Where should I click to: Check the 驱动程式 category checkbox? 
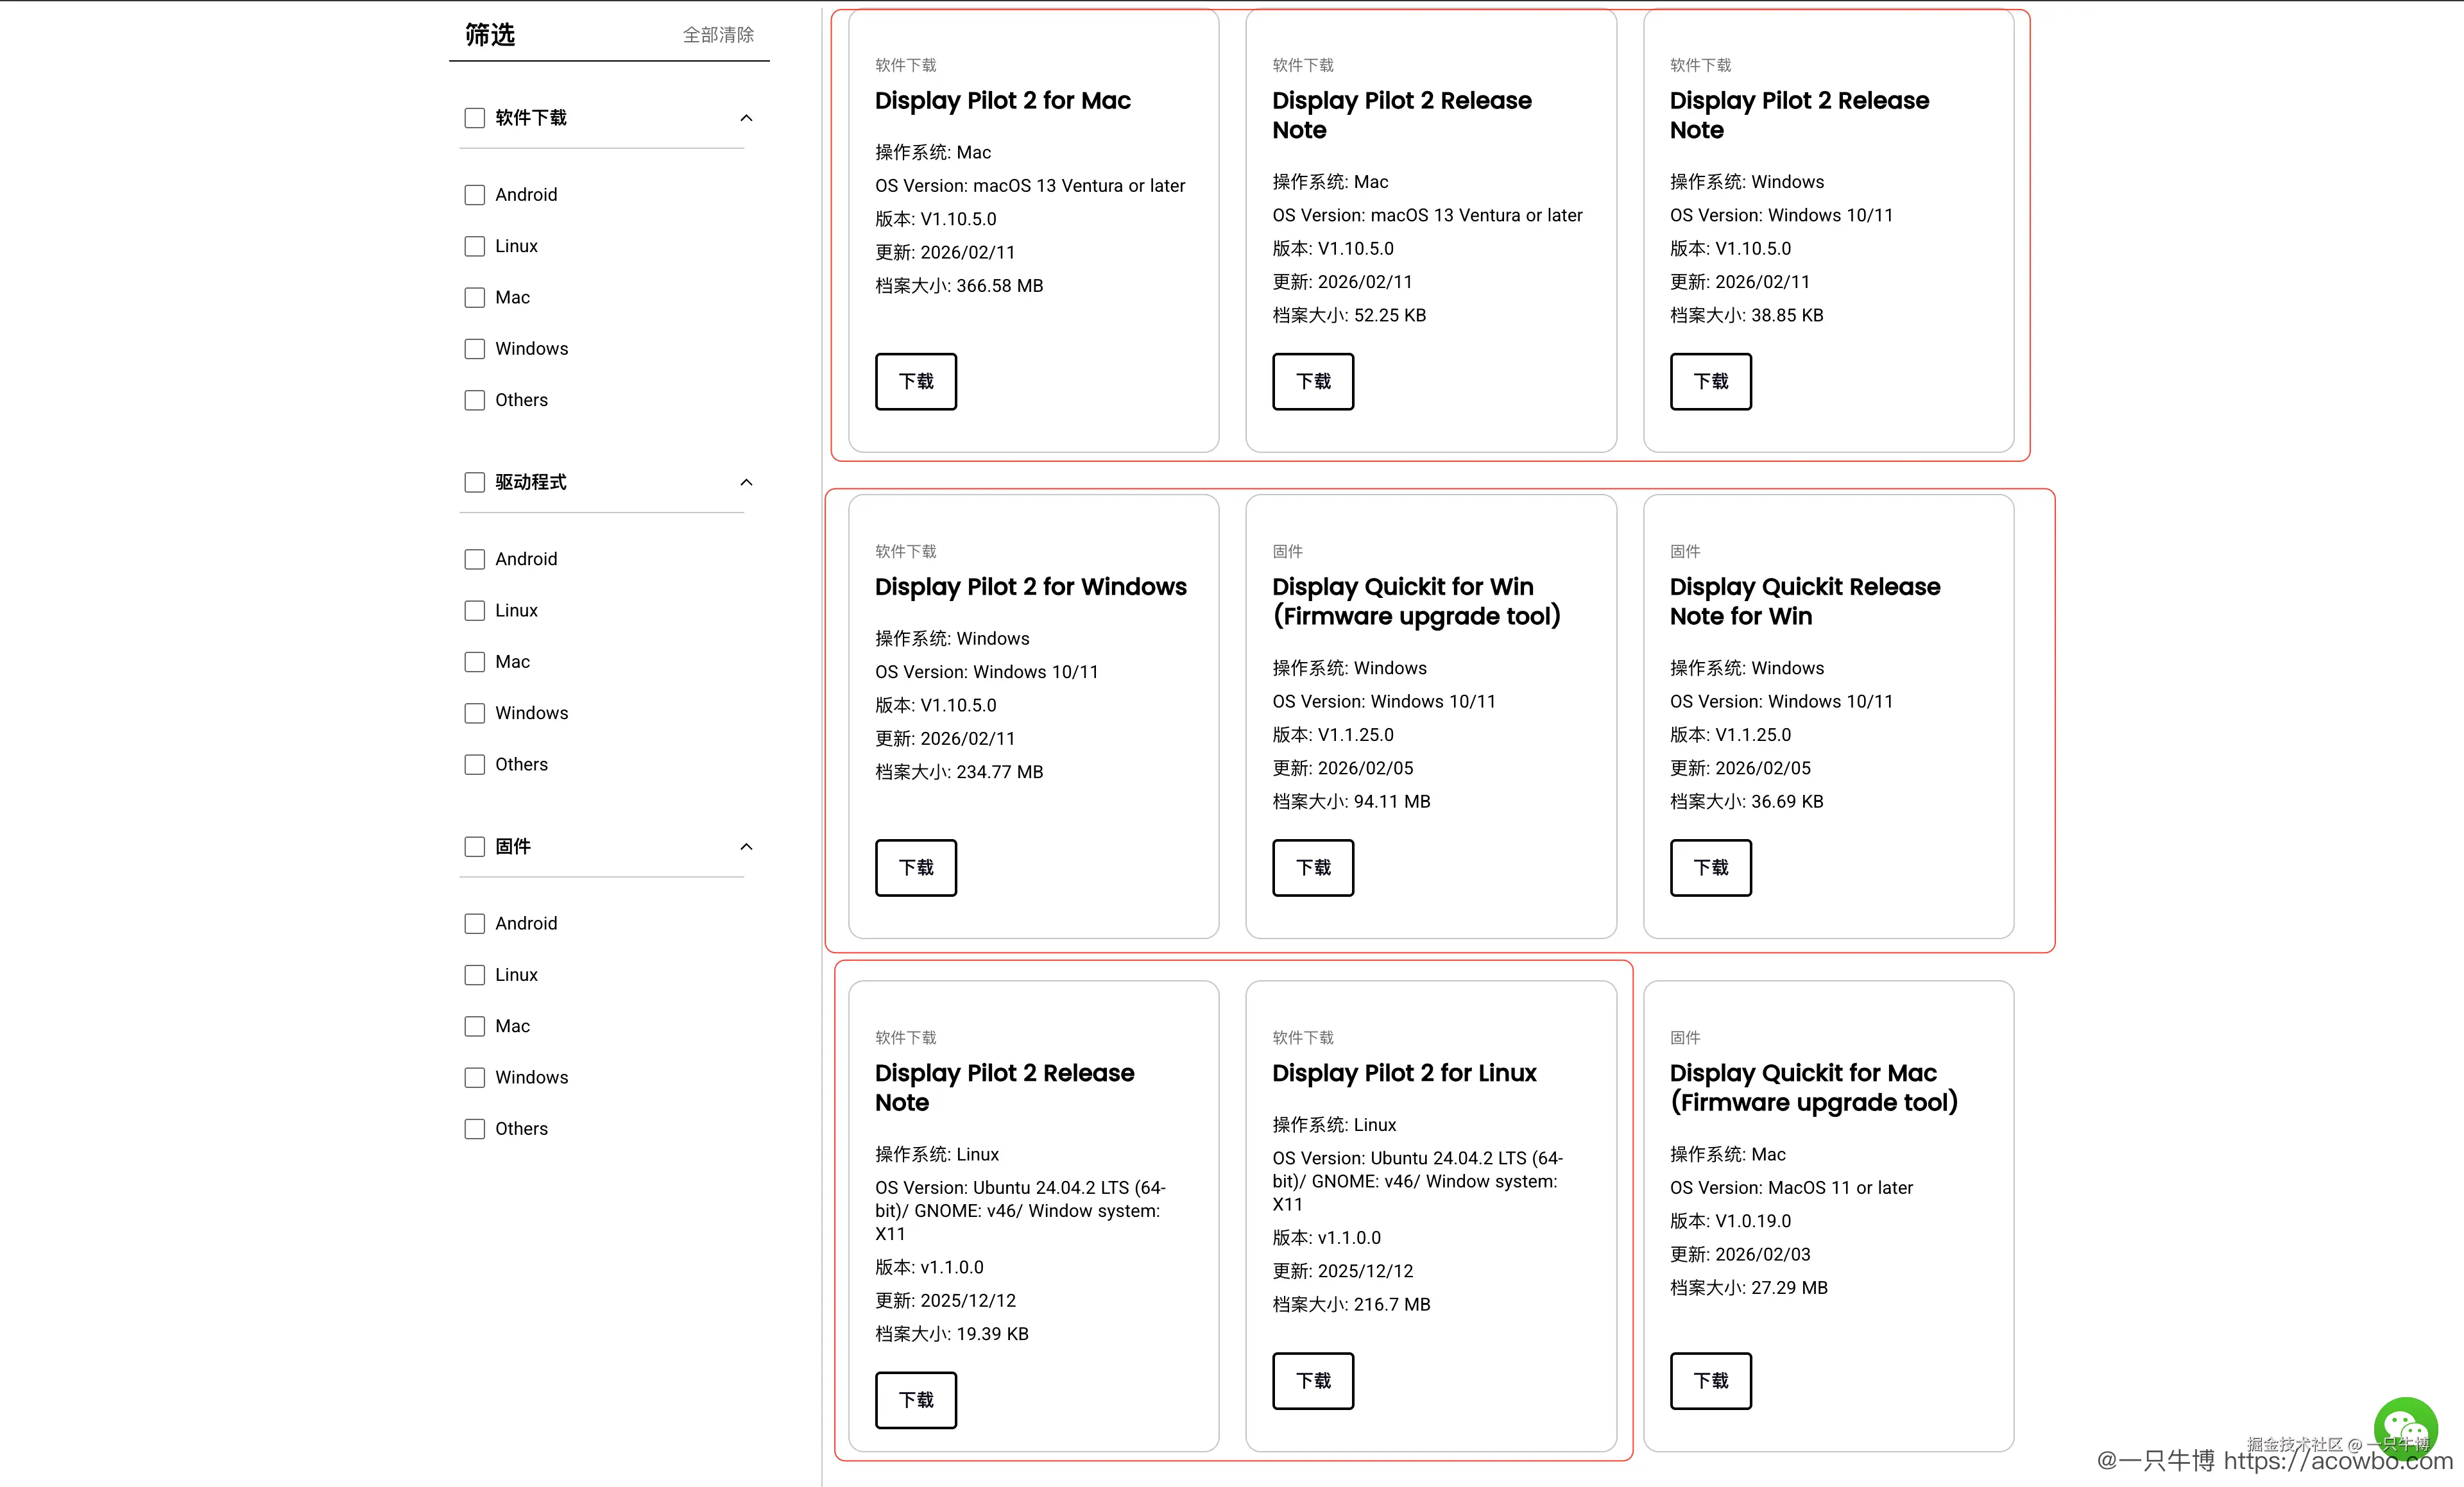(x=475, y=482)
